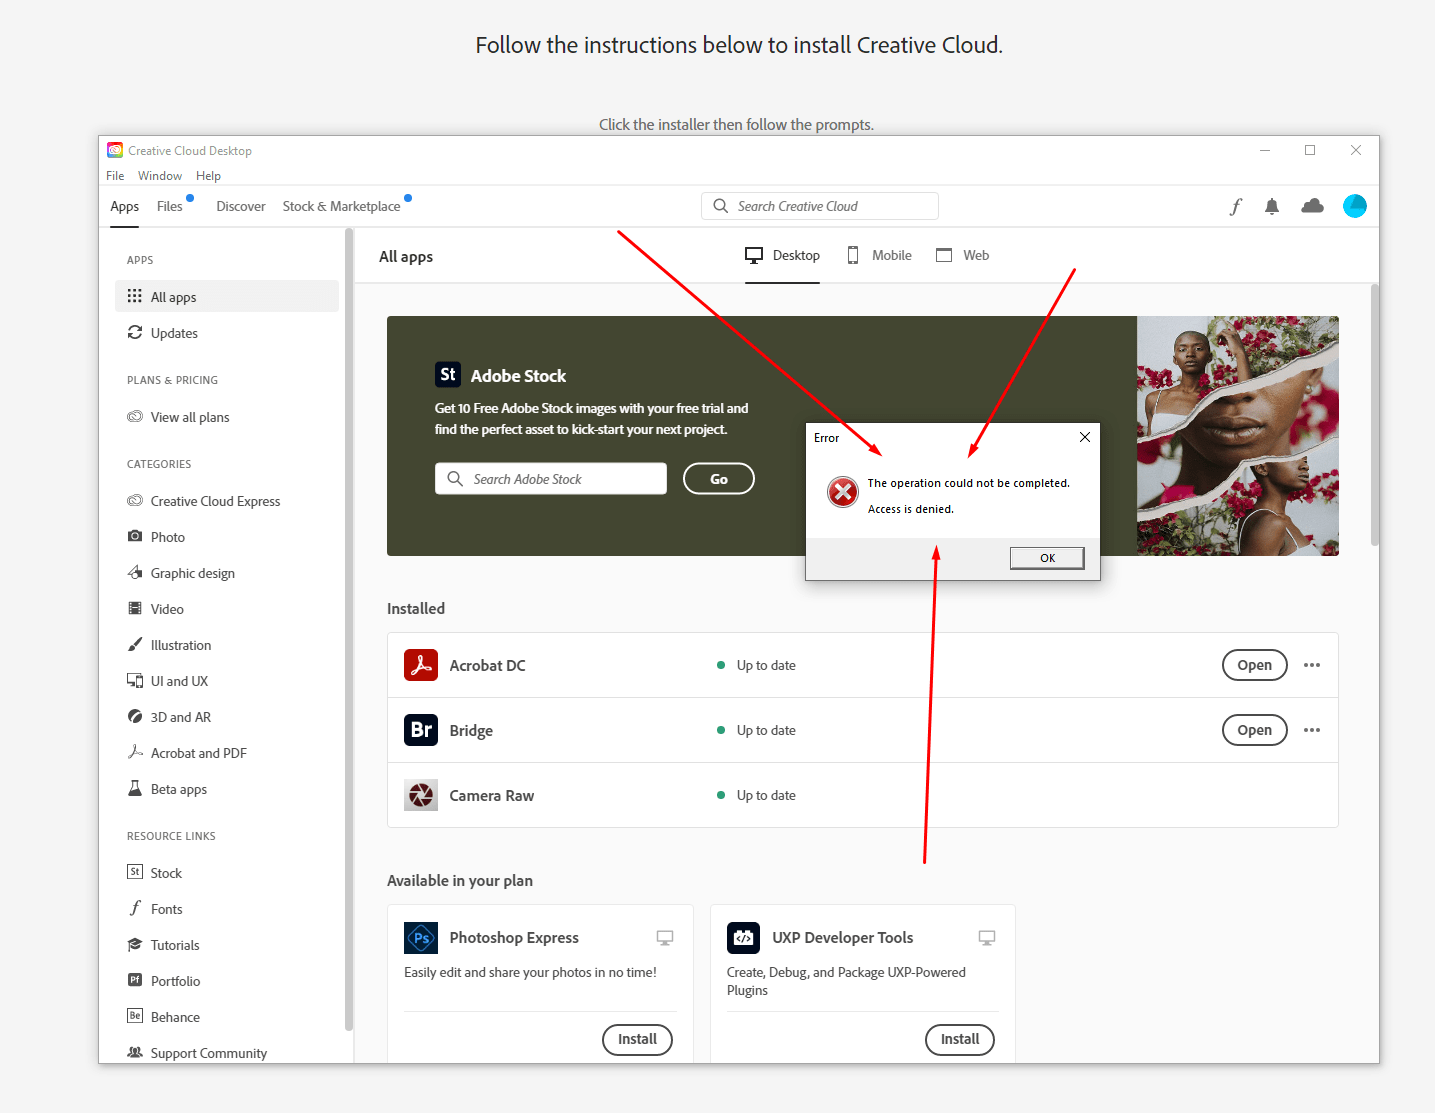Click the Adobe Stock St logo
Viewport: 1435px width, 1113px height.
(448, 375)
